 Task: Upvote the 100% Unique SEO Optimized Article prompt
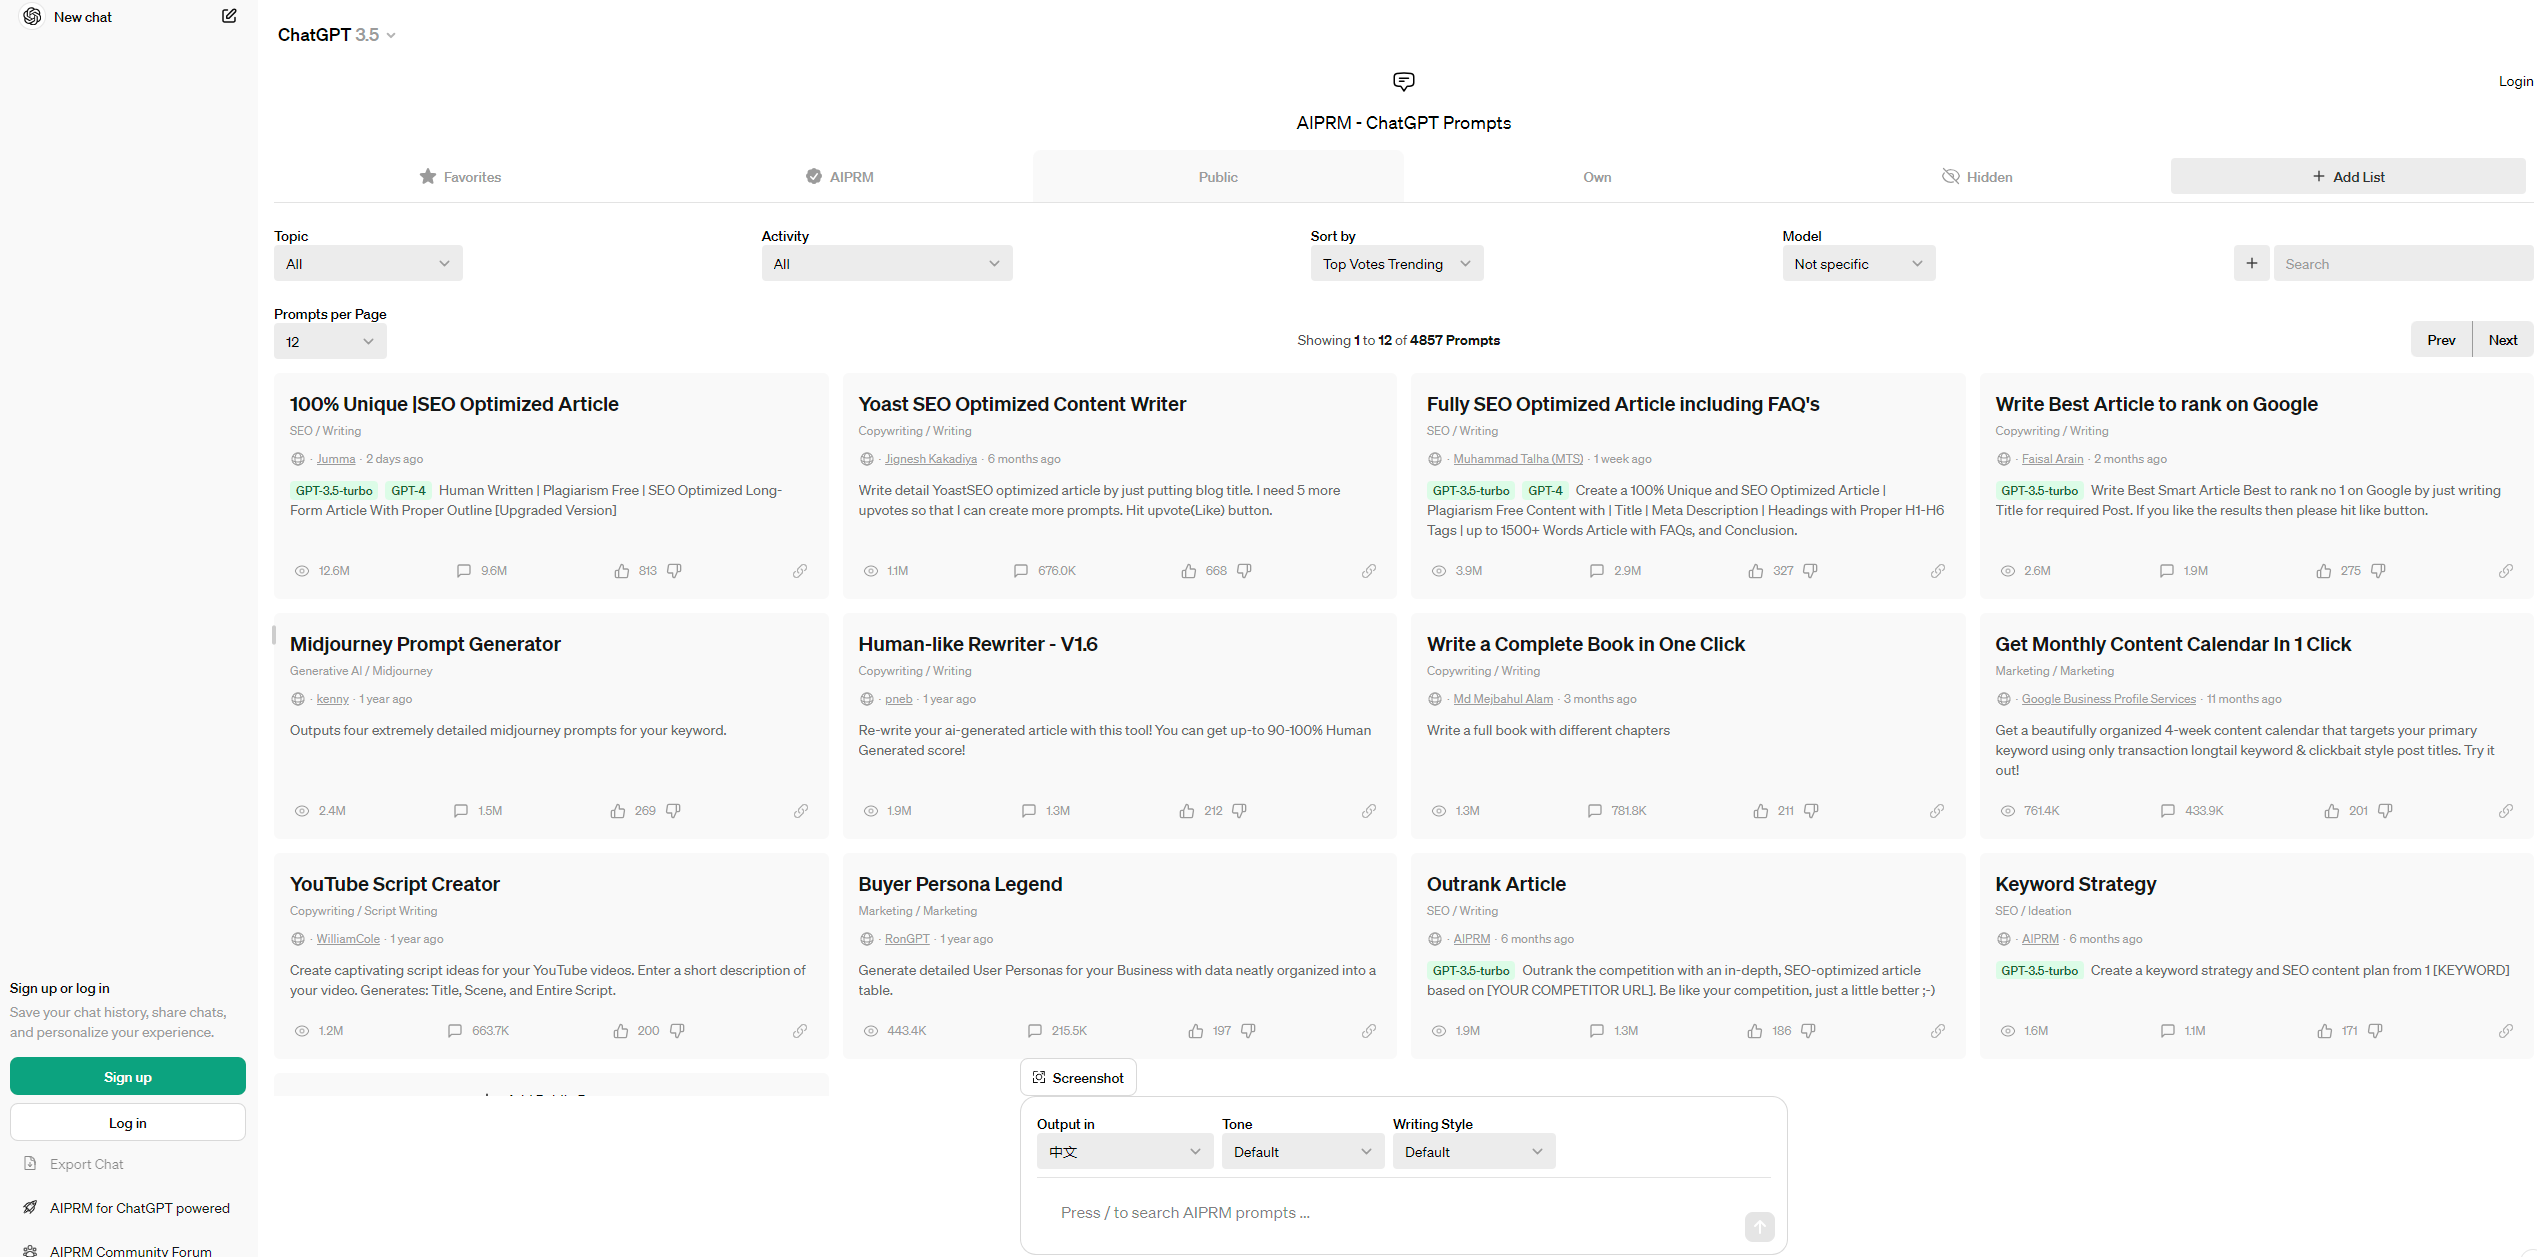point(622,571)
